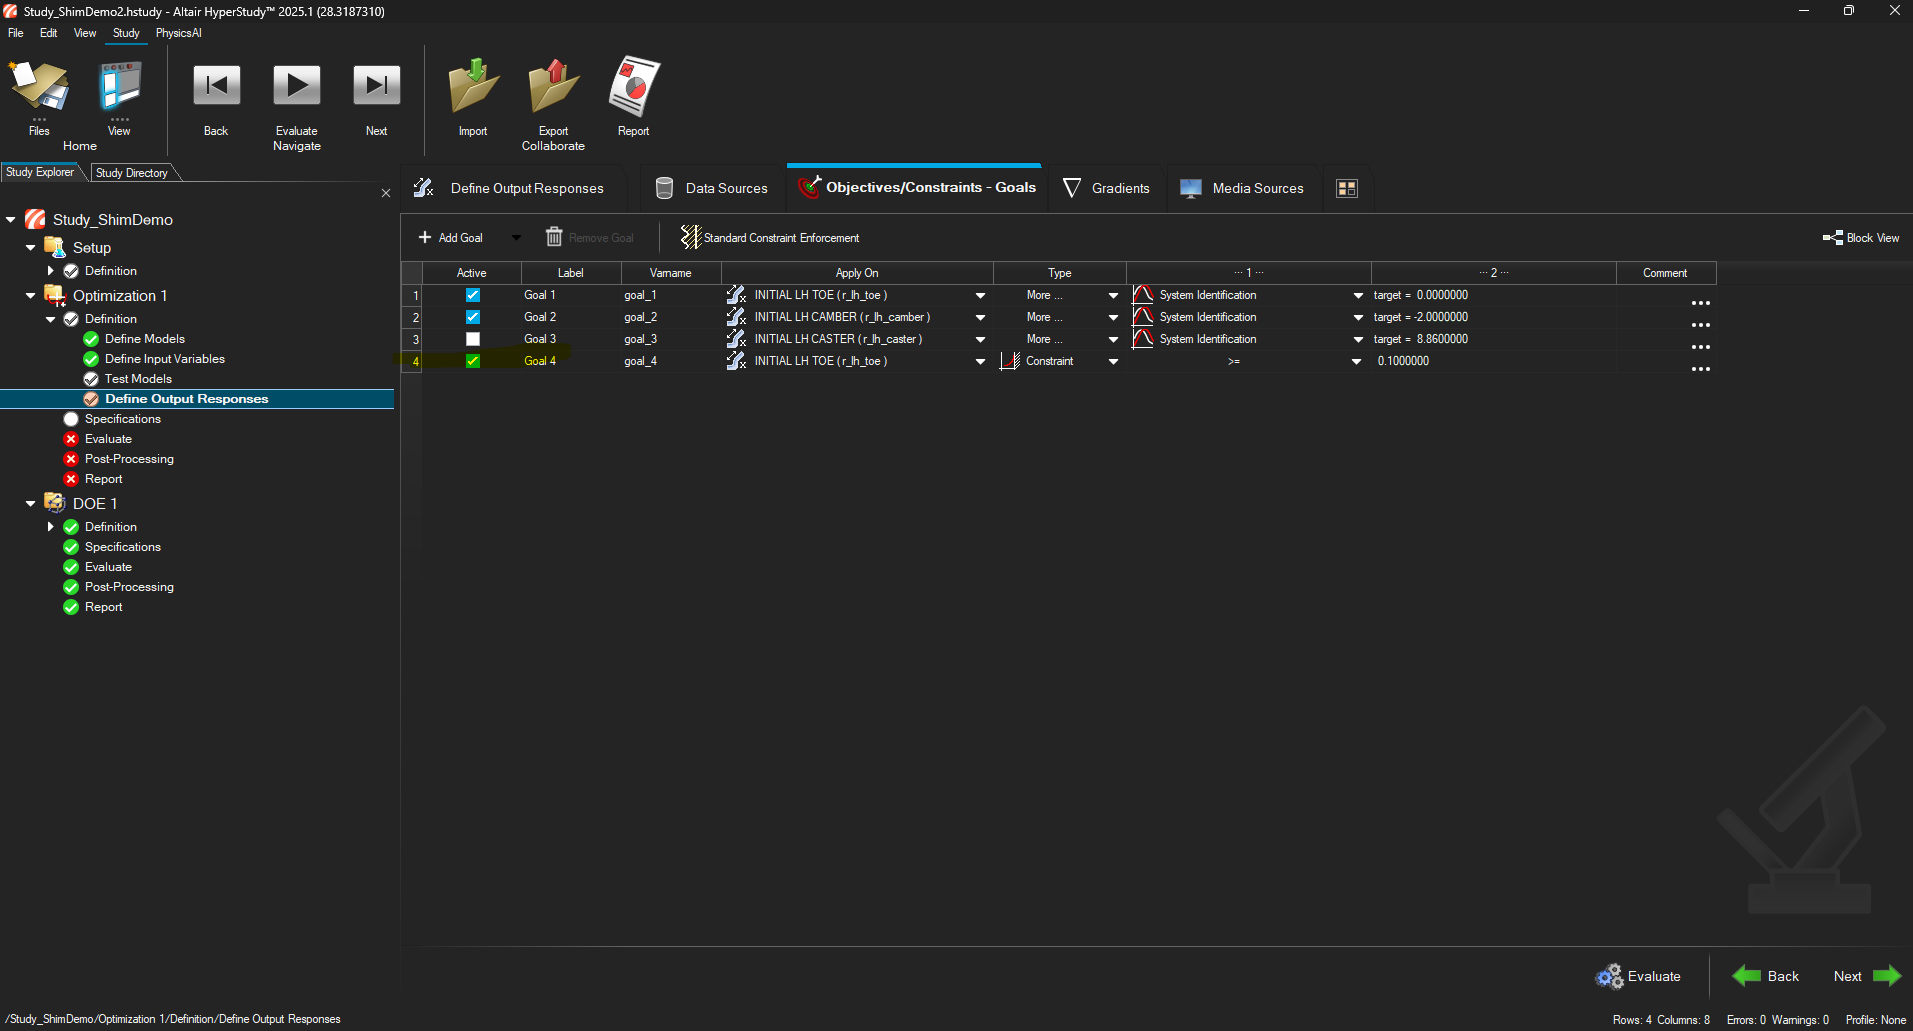Open the File menu

click(x=16, y=33)
